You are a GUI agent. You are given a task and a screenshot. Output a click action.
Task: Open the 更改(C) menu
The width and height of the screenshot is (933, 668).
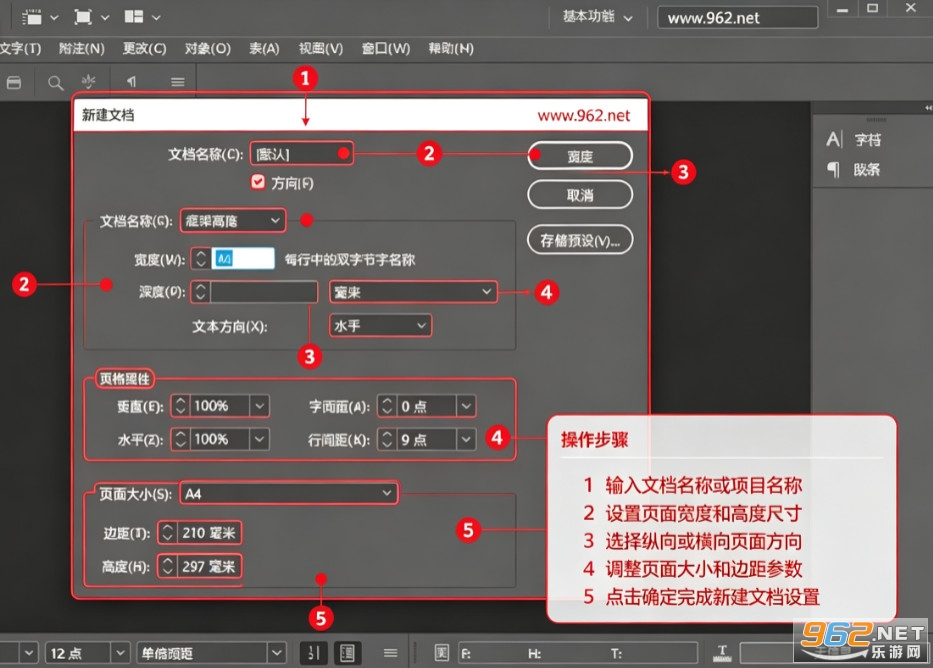[x=144, y=49]
